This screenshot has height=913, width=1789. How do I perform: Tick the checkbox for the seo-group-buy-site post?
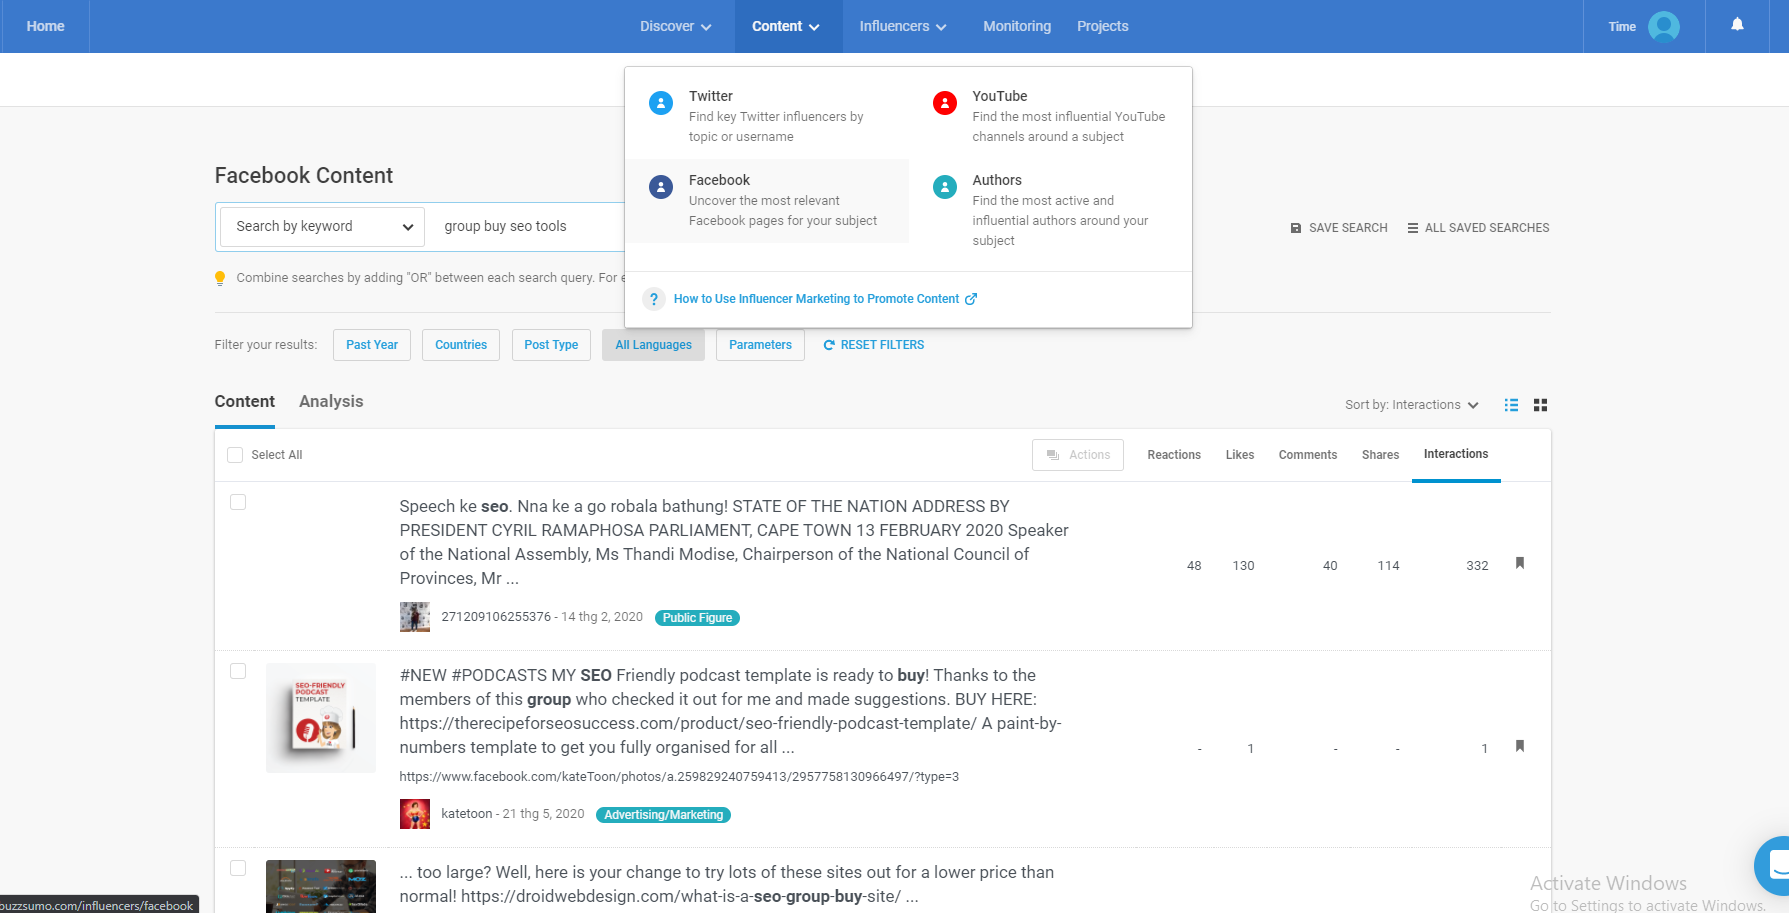tap(238, 868)
